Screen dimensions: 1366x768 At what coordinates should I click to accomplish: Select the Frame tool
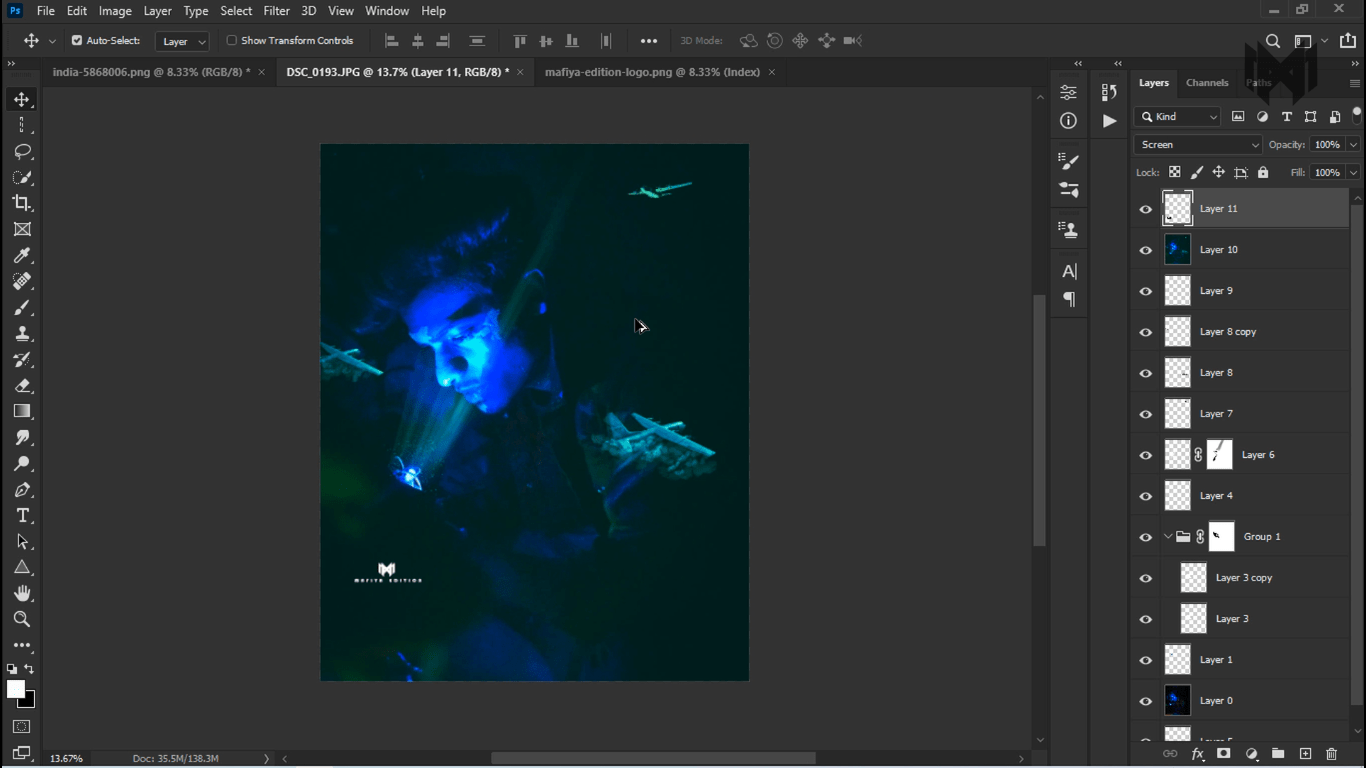tap(22, 229)
